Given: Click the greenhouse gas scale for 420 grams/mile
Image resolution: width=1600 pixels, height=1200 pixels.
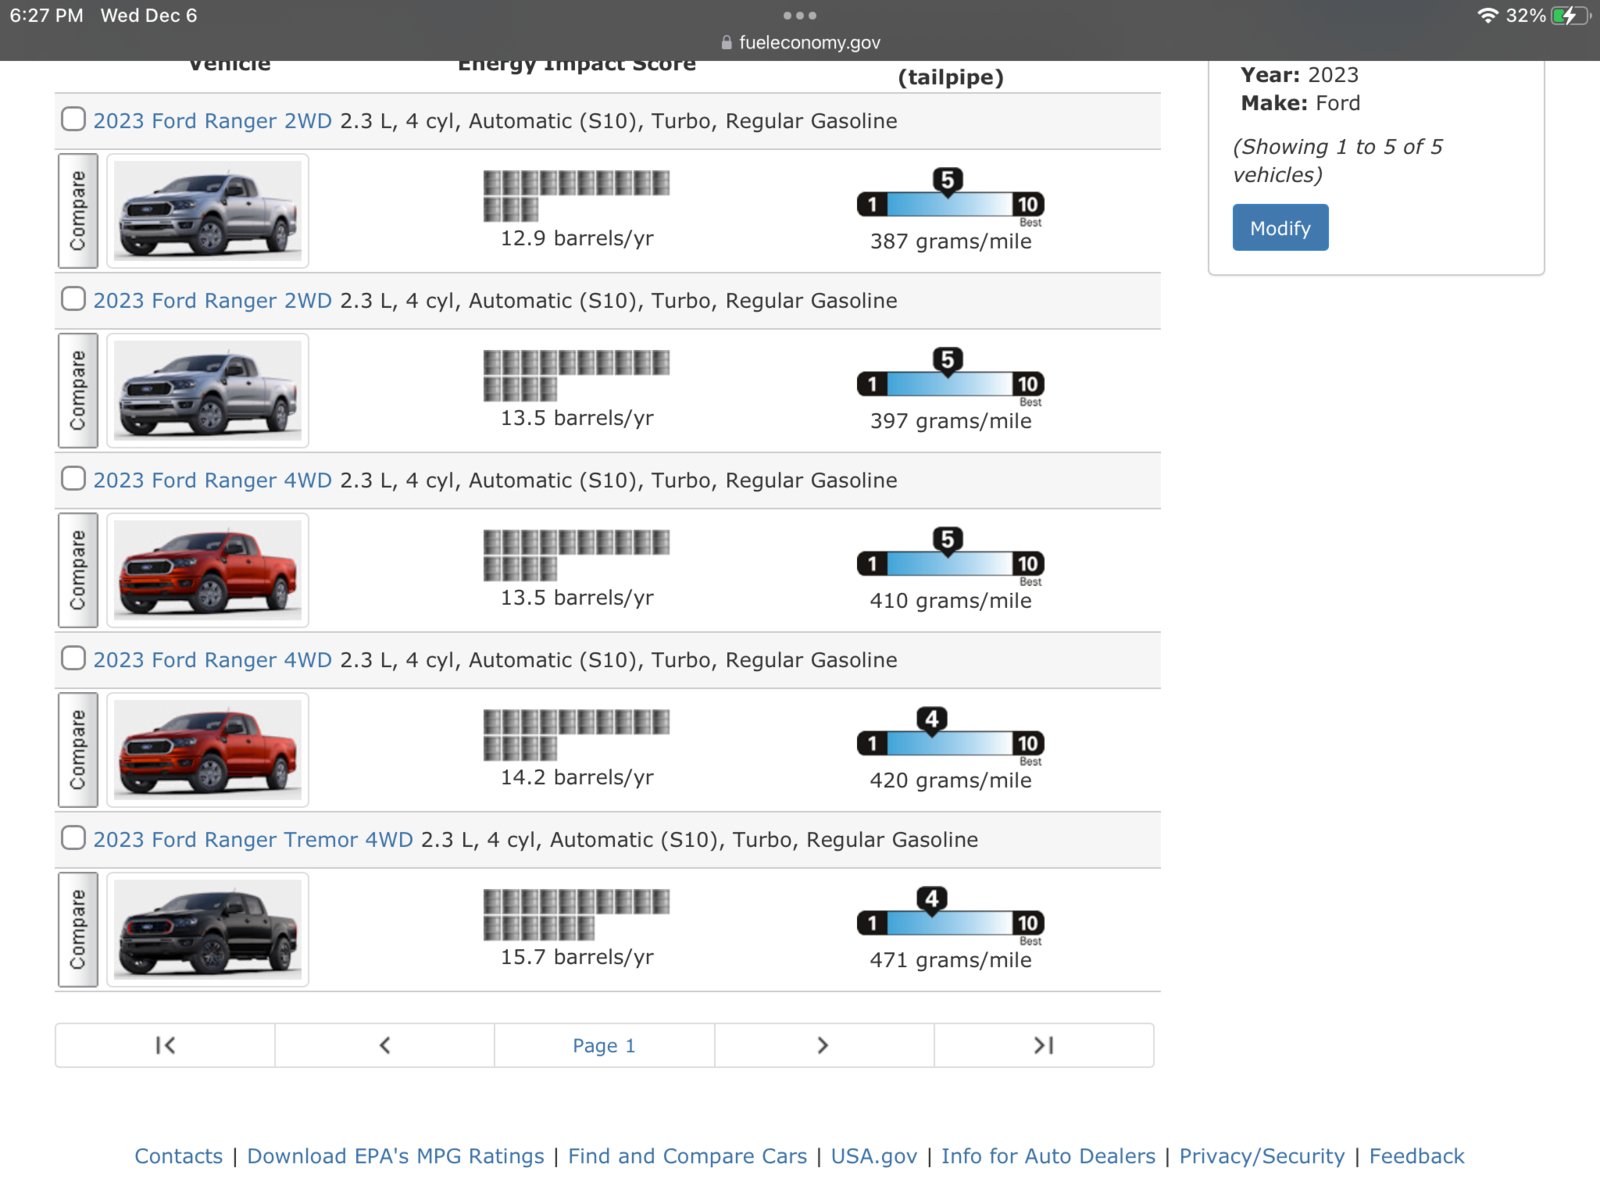Looking at the screenshot, I should tap(950, 737).
